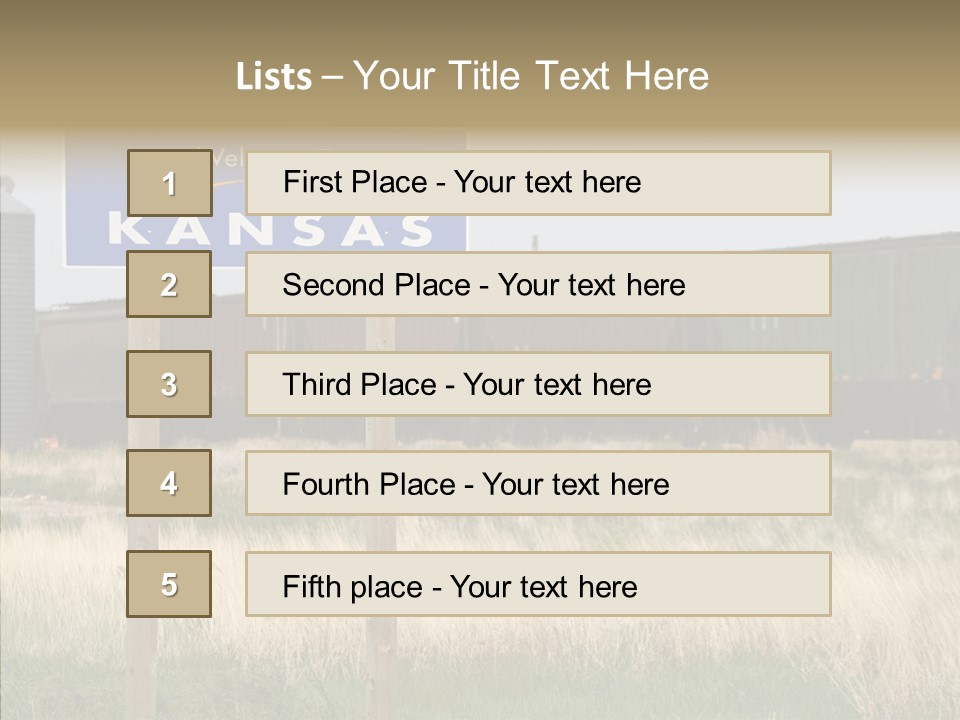Click the 'Second Place - Your text here' bar
The width and height of the screenshot is (960, 720).
(538, 284)
